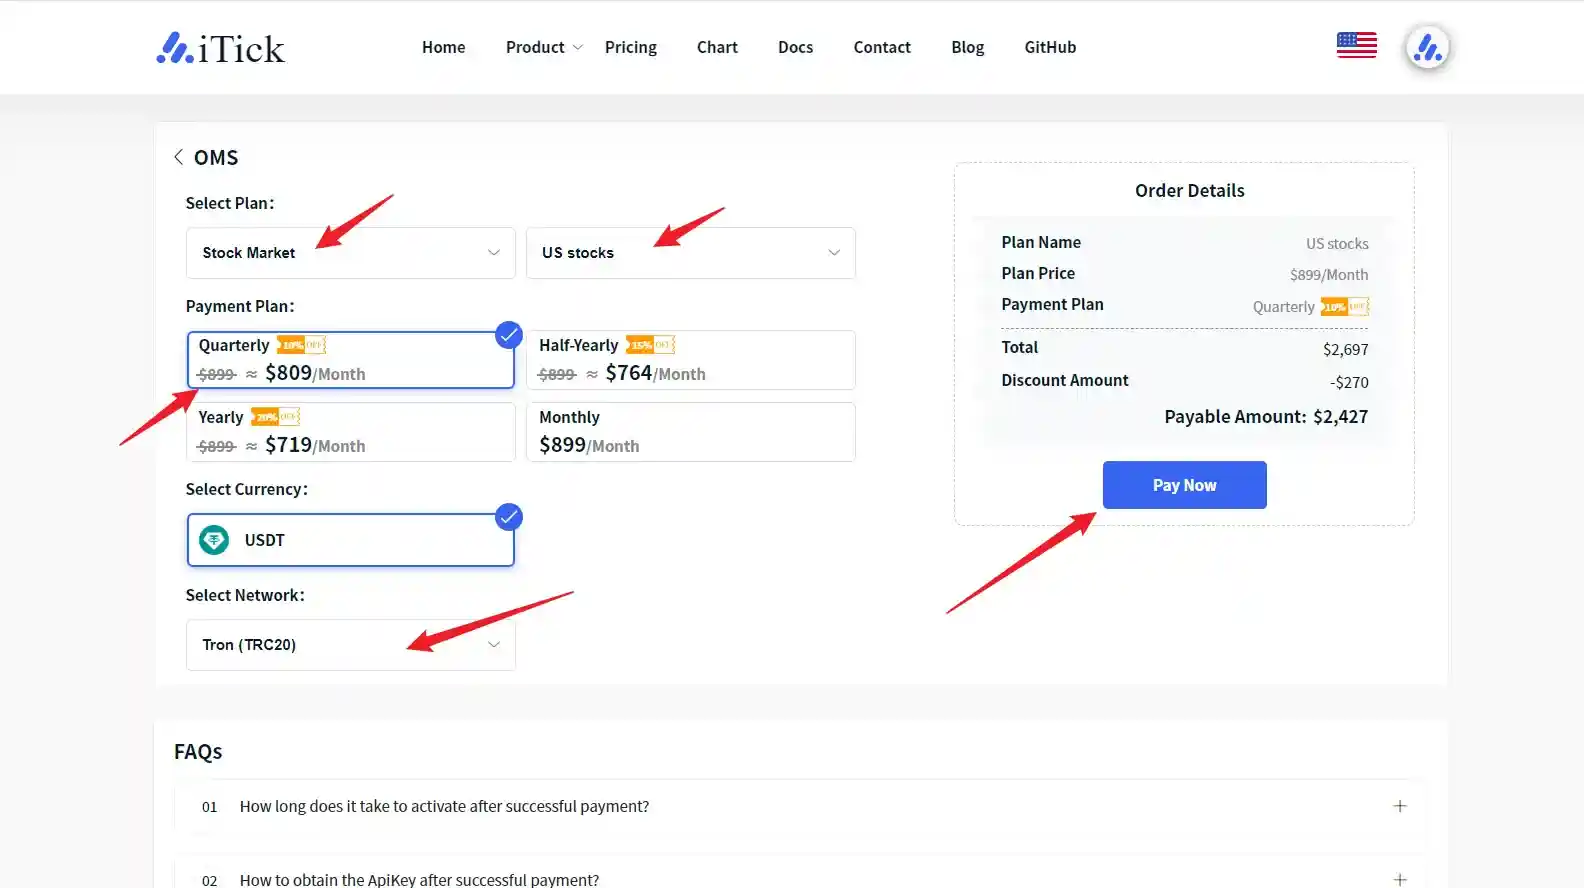Open the US flag language selector
This screenshot has width=1584, height=888.
[x=1356, y=46]
